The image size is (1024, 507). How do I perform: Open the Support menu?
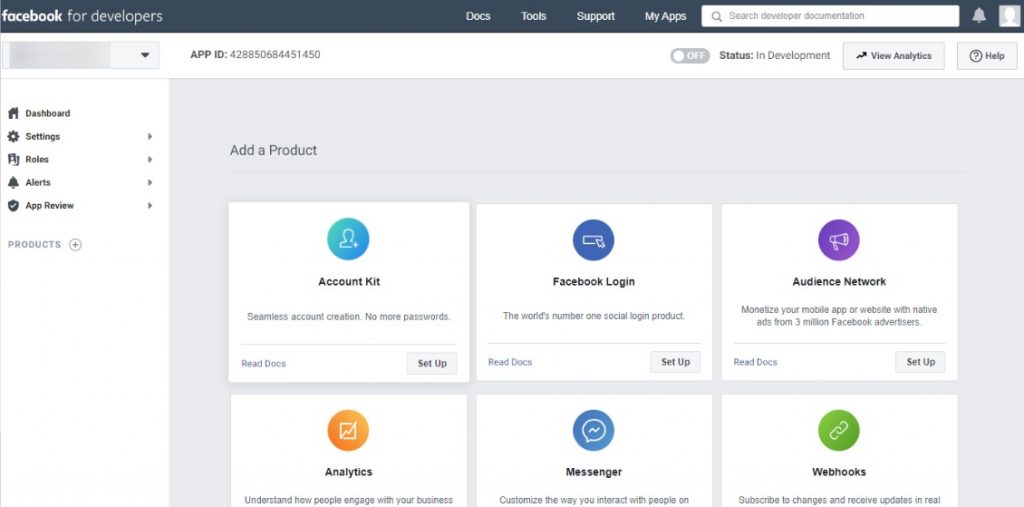coord(596,16)
